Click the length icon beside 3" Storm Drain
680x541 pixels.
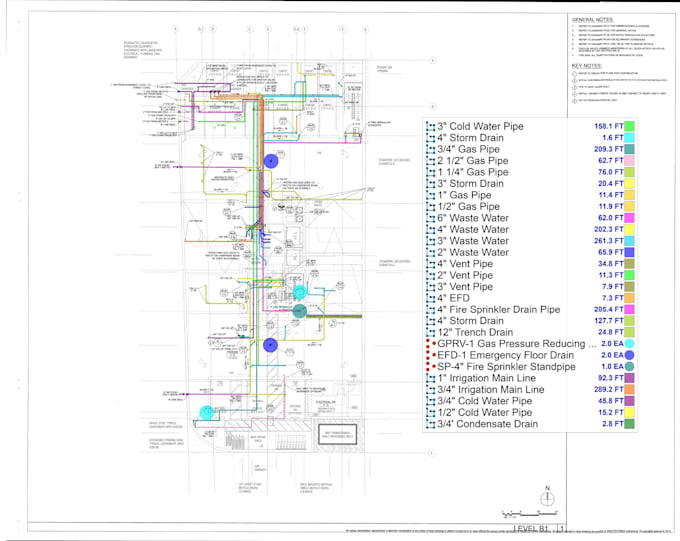click(x=431, y=184)
